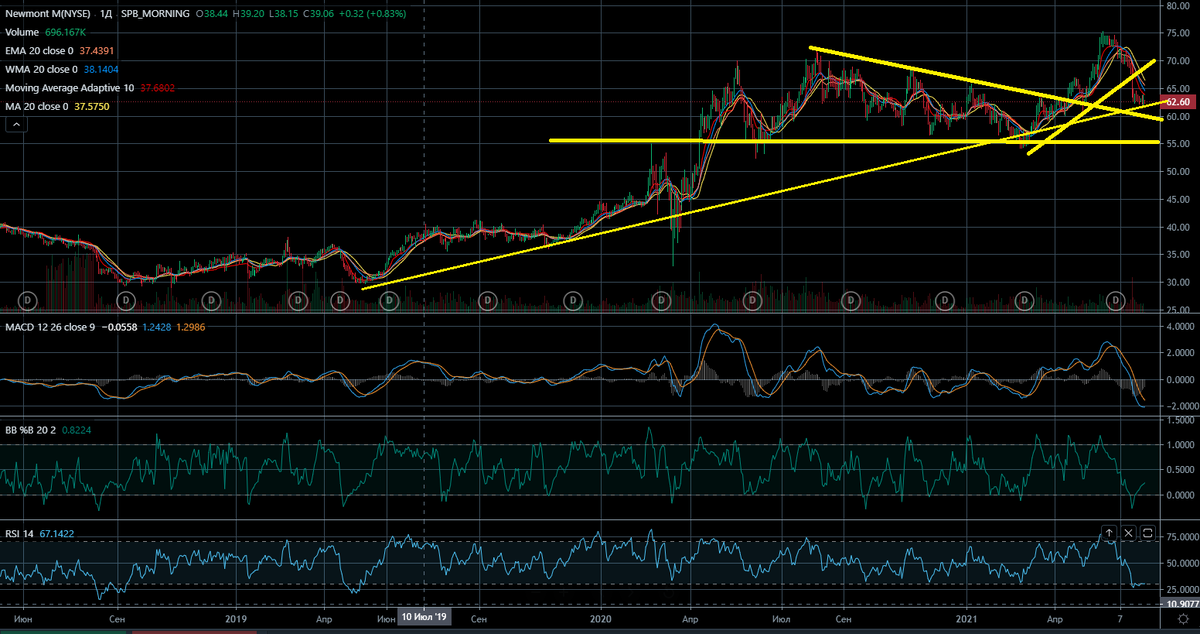Screen dimensions: 1200x634
Task: Select the WMA 20 close indicator legend
Action: click(40, 69)
